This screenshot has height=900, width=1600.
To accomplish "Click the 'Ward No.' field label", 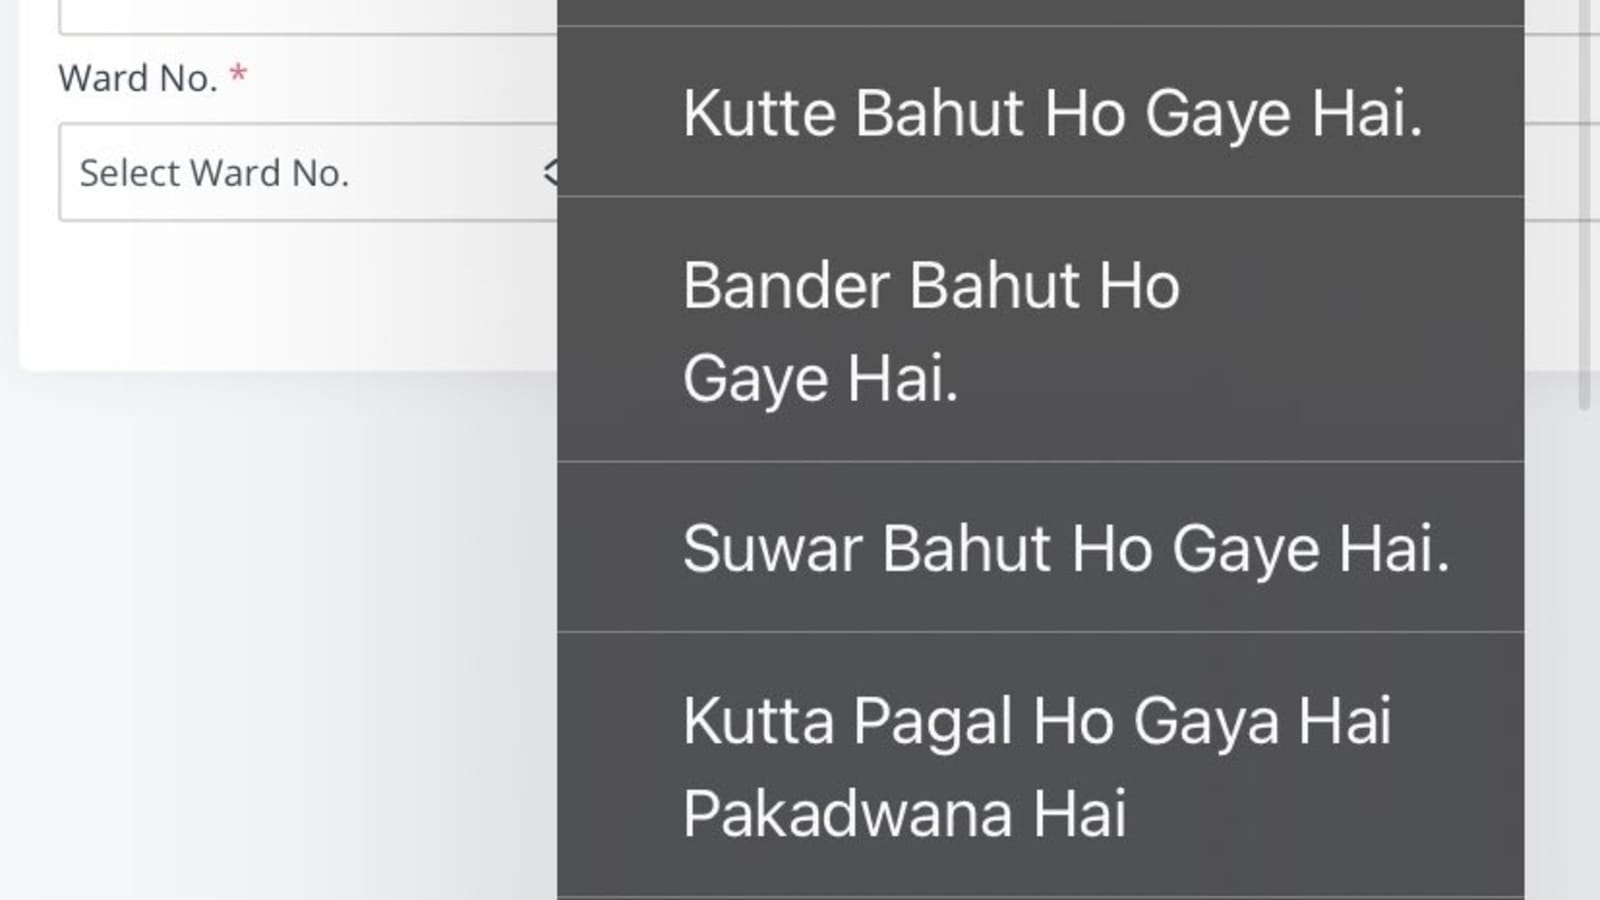I will click(138, 78).
